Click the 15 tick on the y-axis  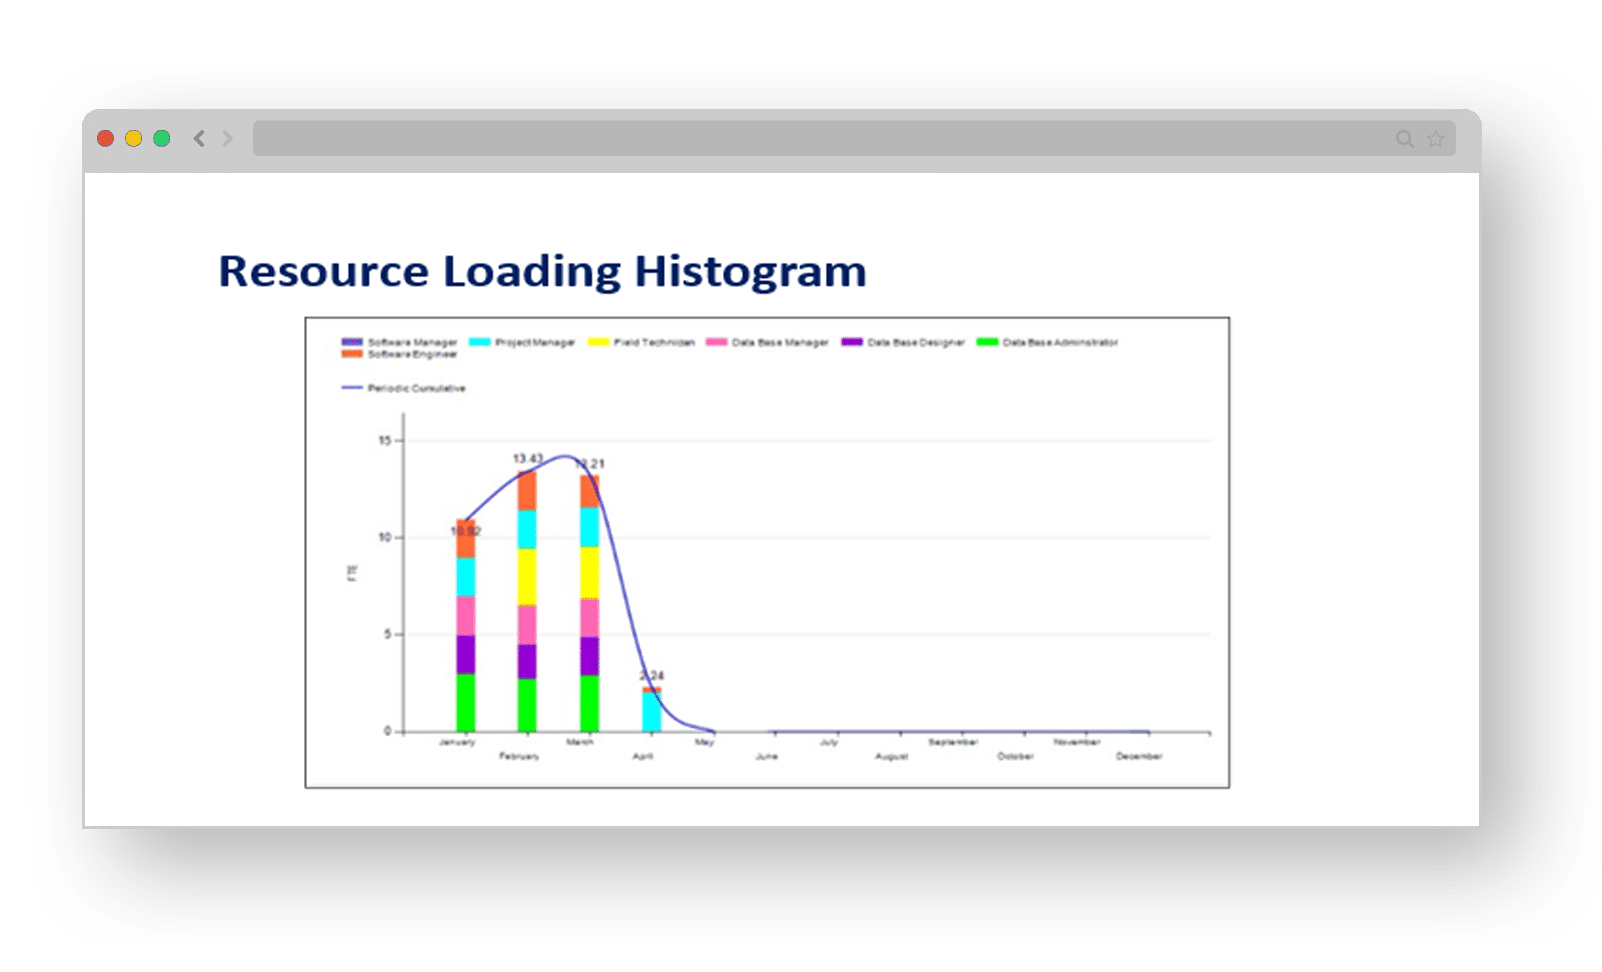385,440
